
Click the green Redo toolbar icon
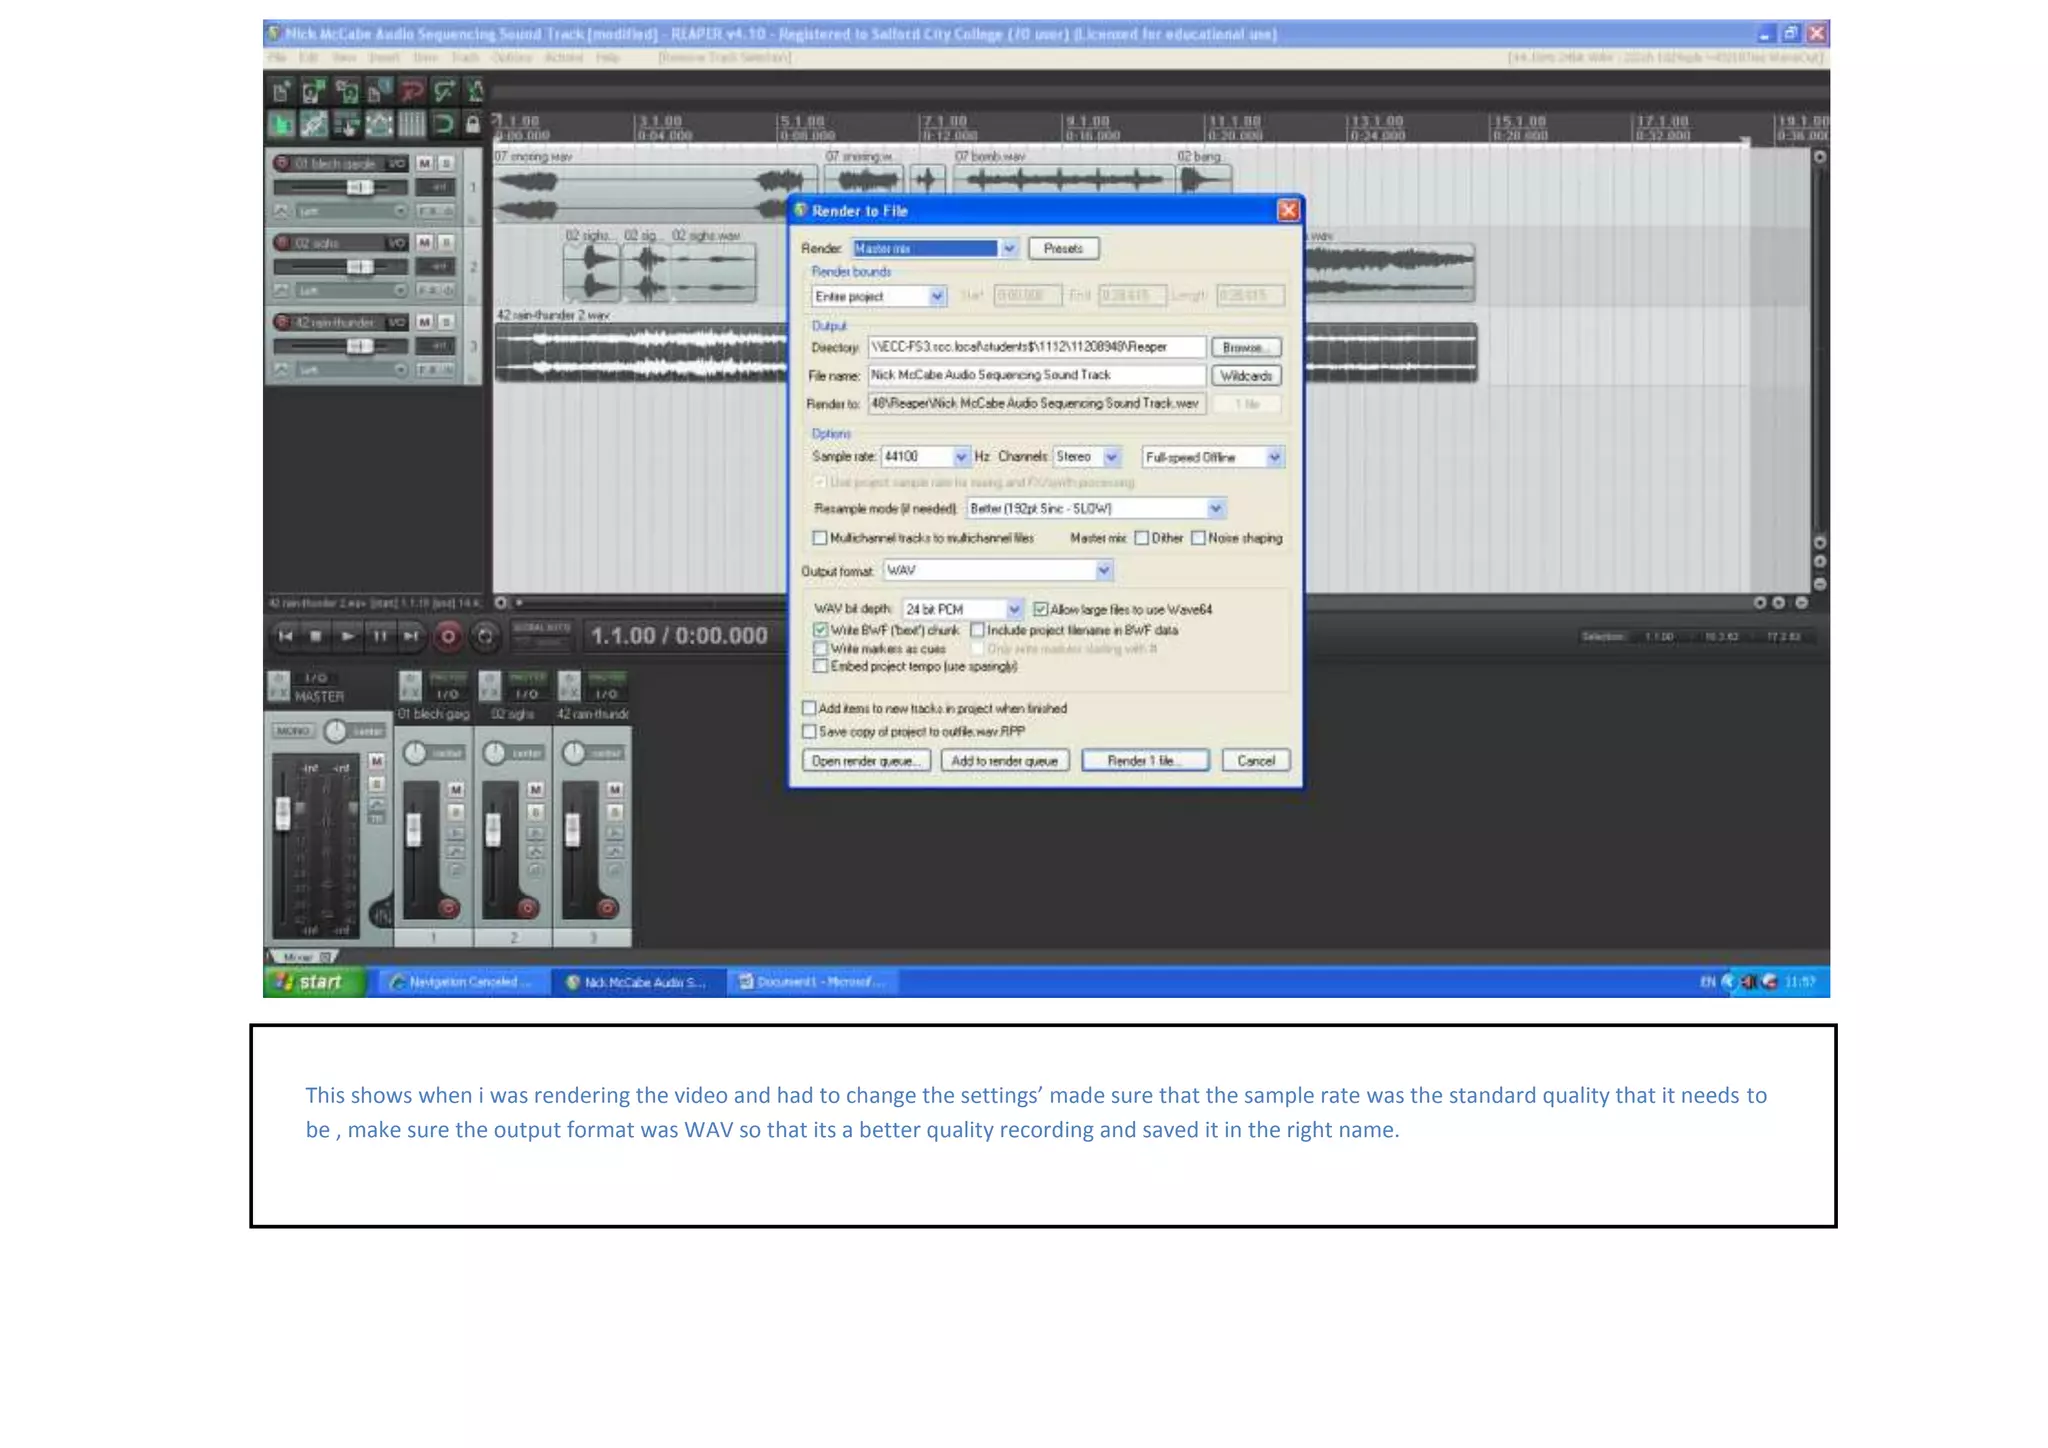[x=443, y=92]
